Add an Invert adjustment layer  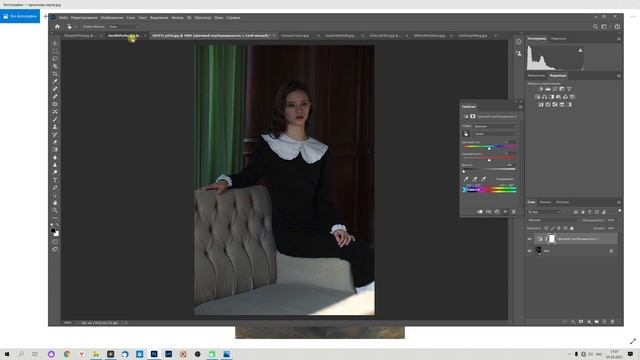pyautogui.click(x=541, y=104)
